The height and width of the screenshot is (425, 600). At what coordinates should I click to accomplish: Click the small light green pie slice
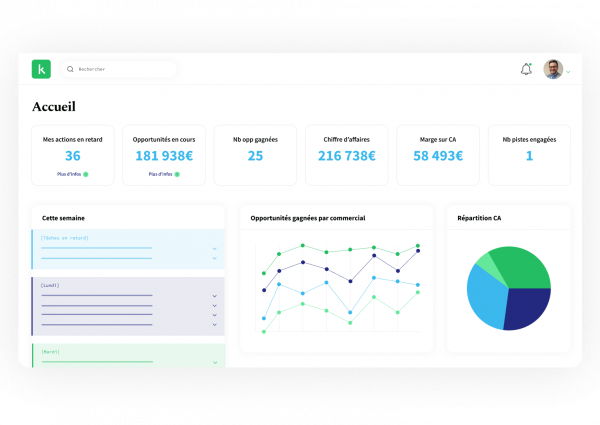pos(490,265)
